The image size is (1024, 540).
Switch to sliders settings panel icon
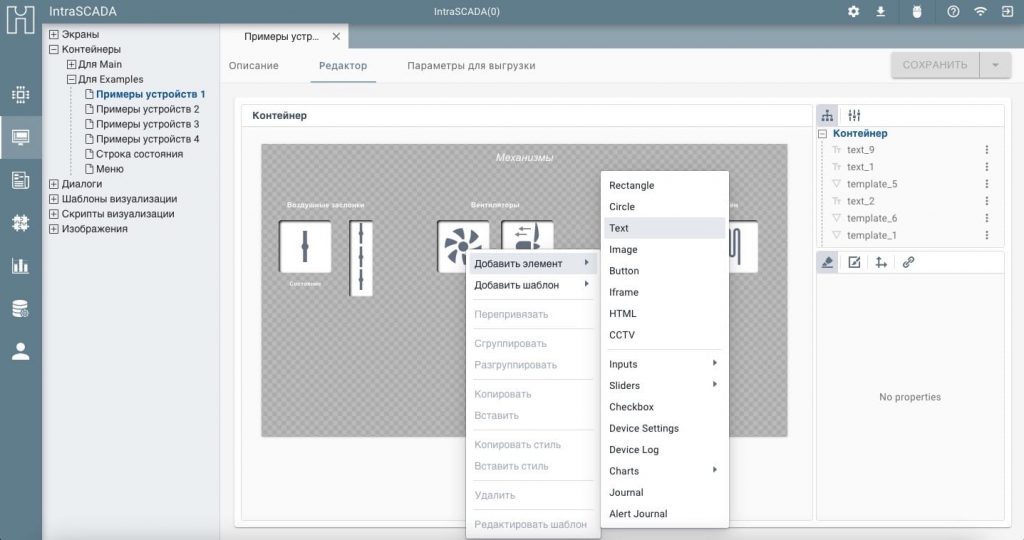coord(854,116)
